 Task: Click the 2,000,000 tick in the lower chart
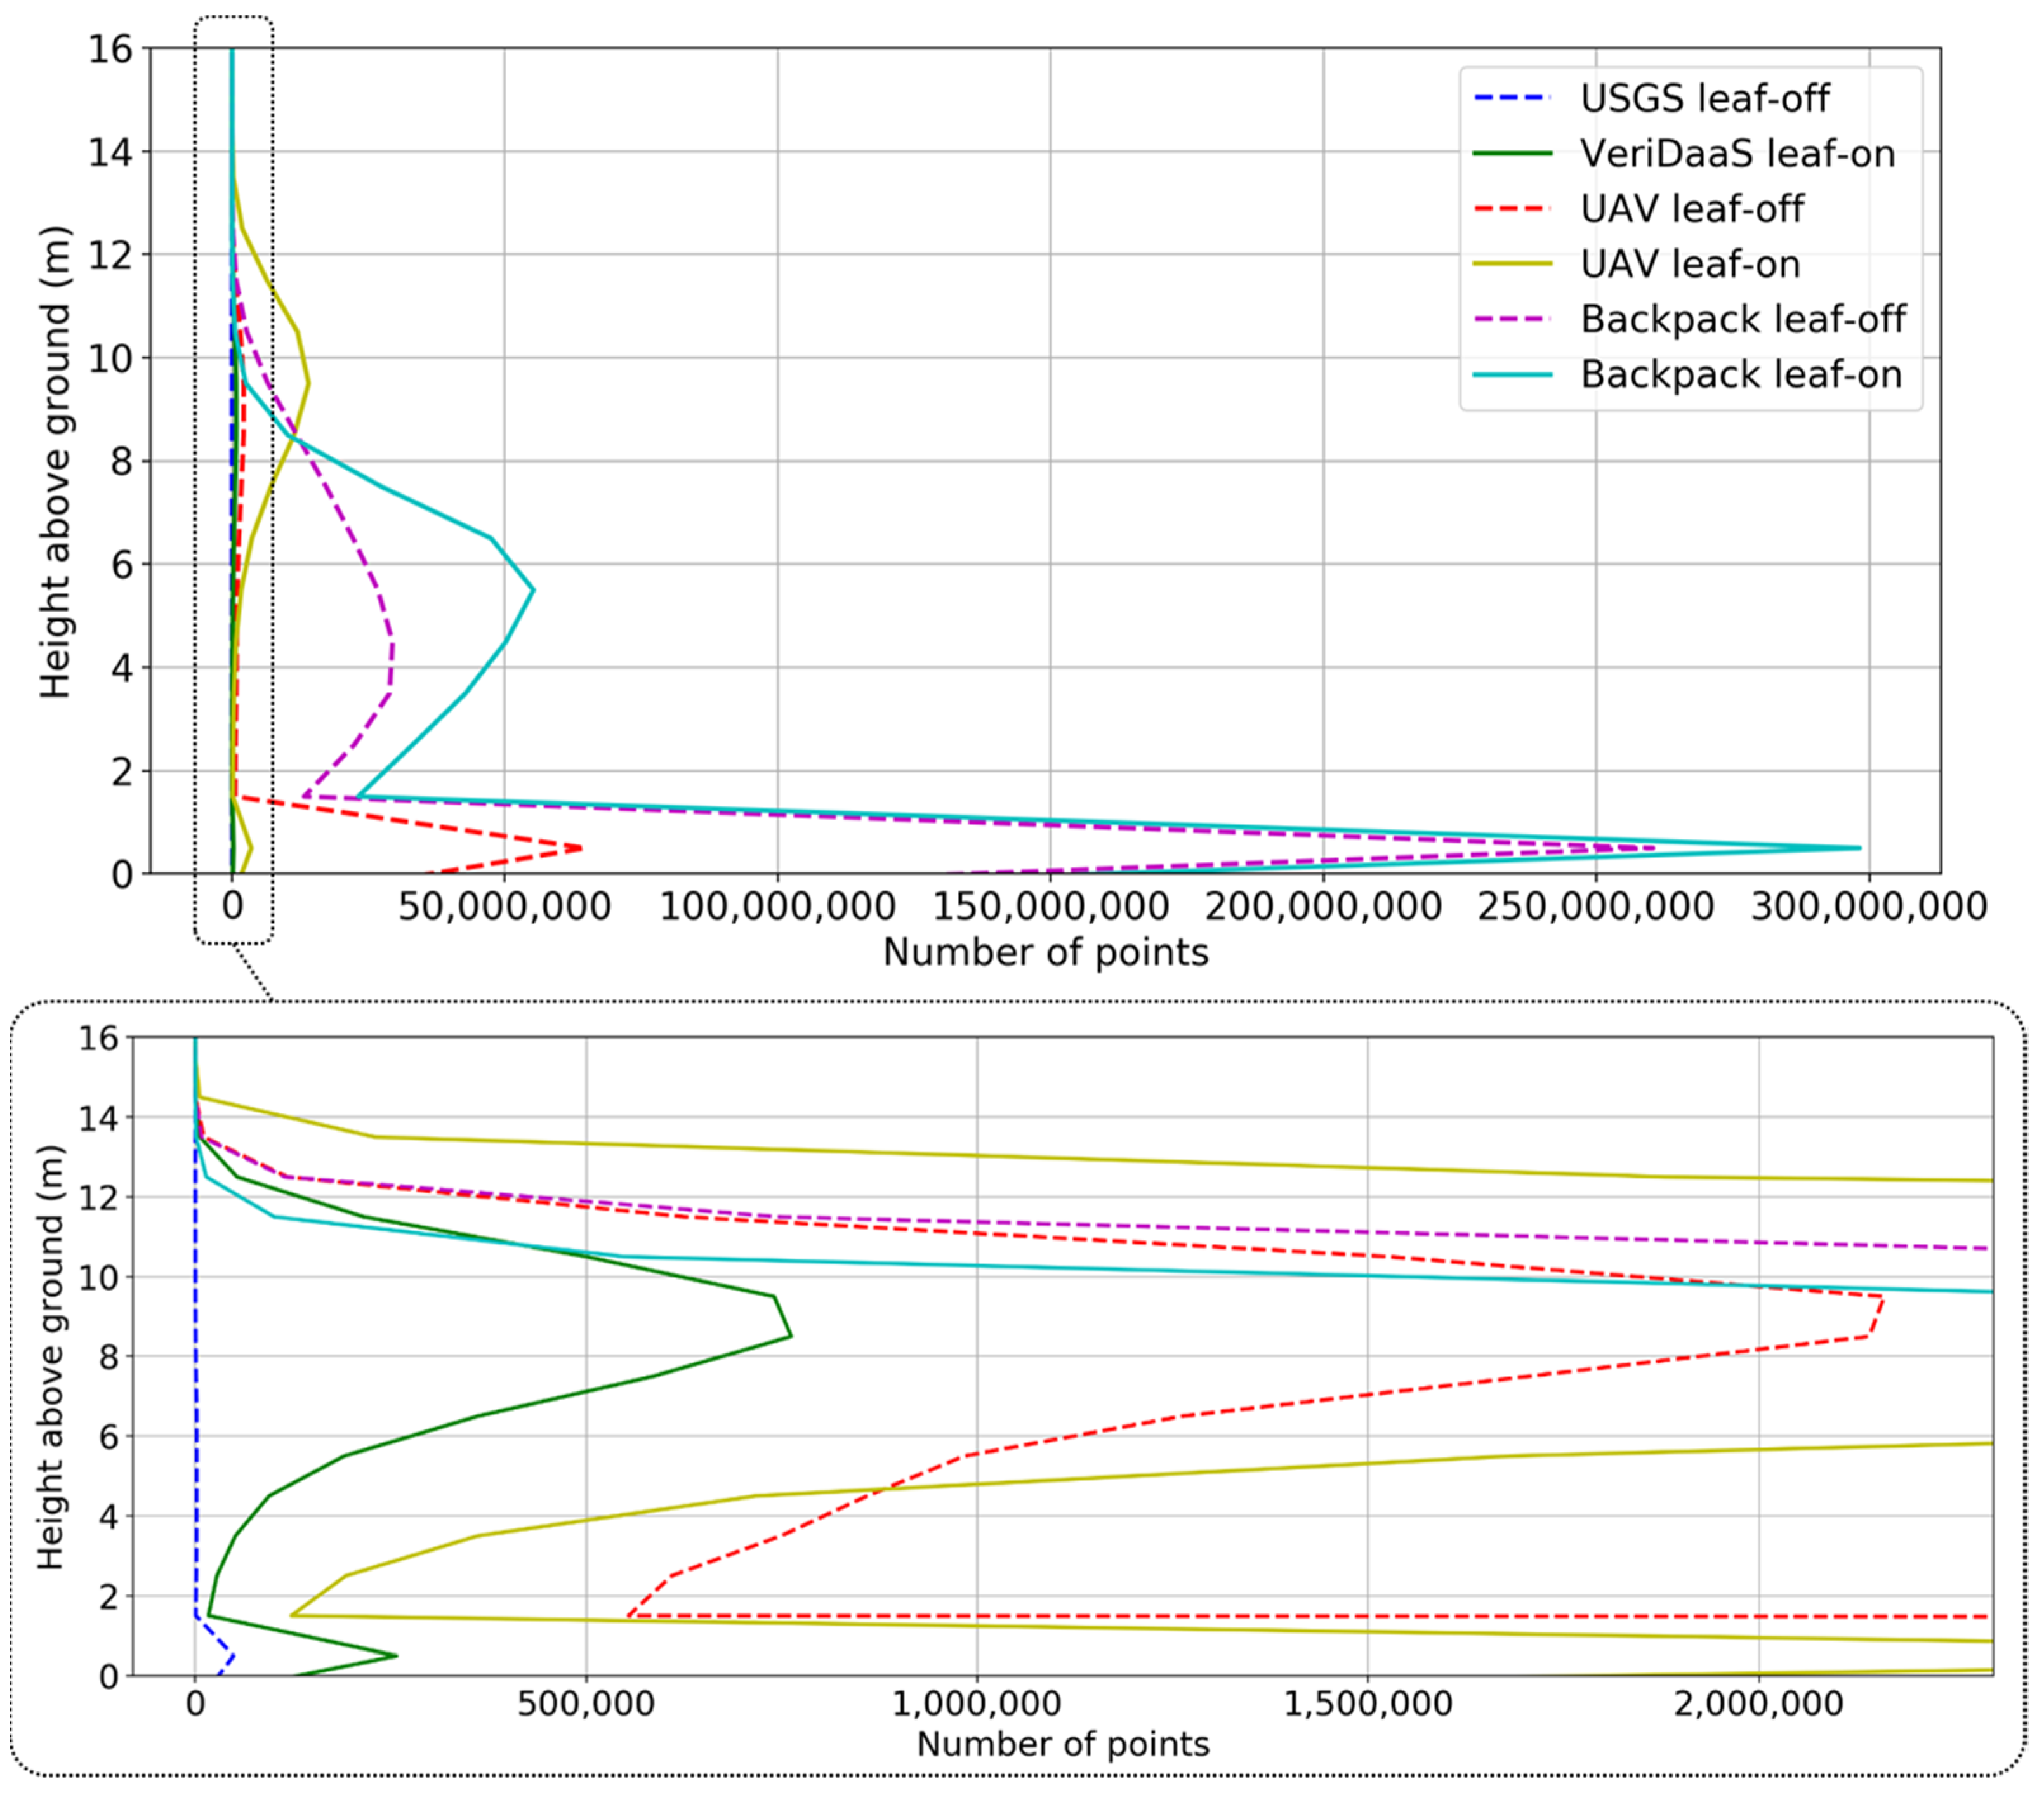click(x=1758, y=1703)
